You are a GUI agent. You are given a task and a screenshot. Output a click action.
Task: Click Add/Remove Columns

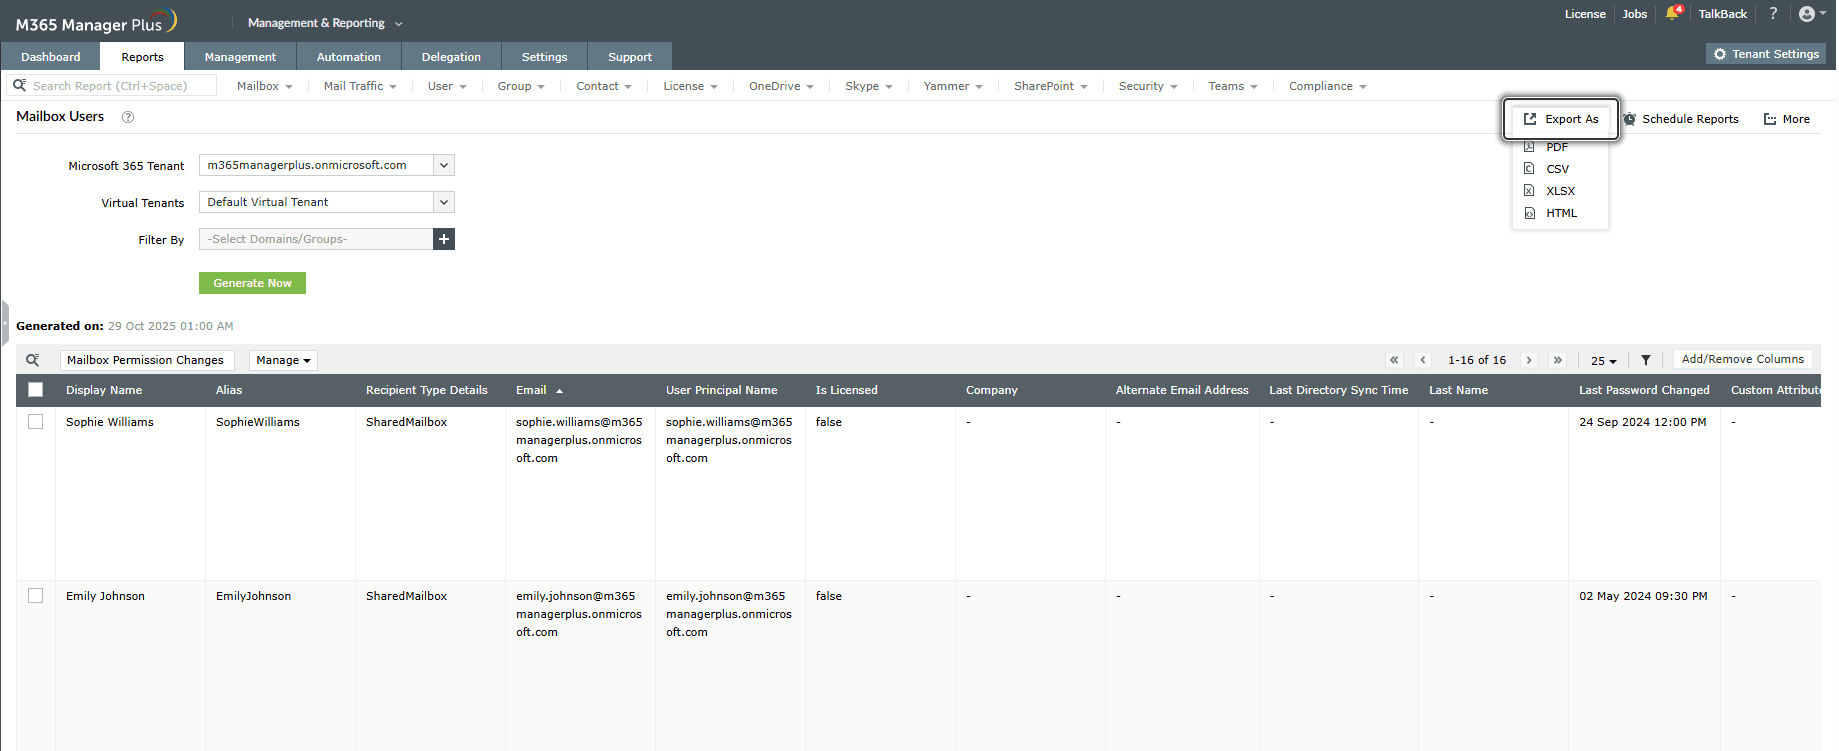pyautogui.click(x=1743, y=359)
